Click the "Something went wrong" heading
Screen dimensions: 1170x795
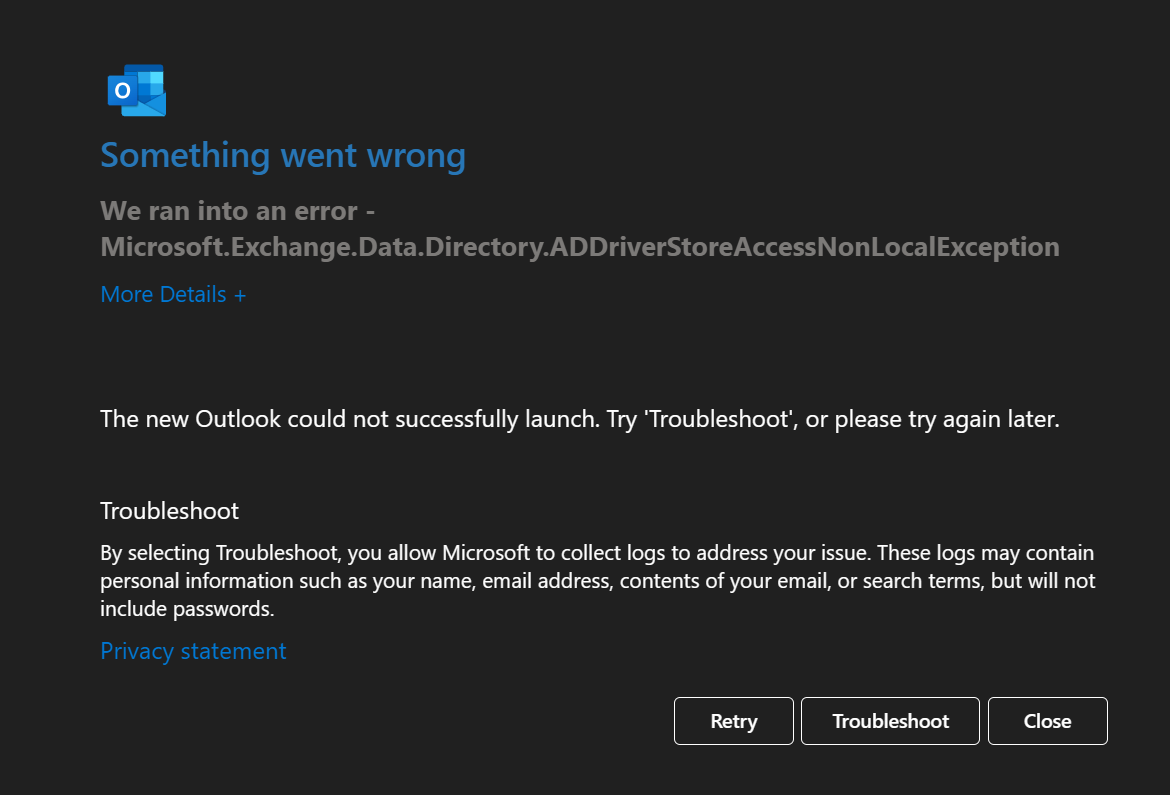(x=283, y=155)
